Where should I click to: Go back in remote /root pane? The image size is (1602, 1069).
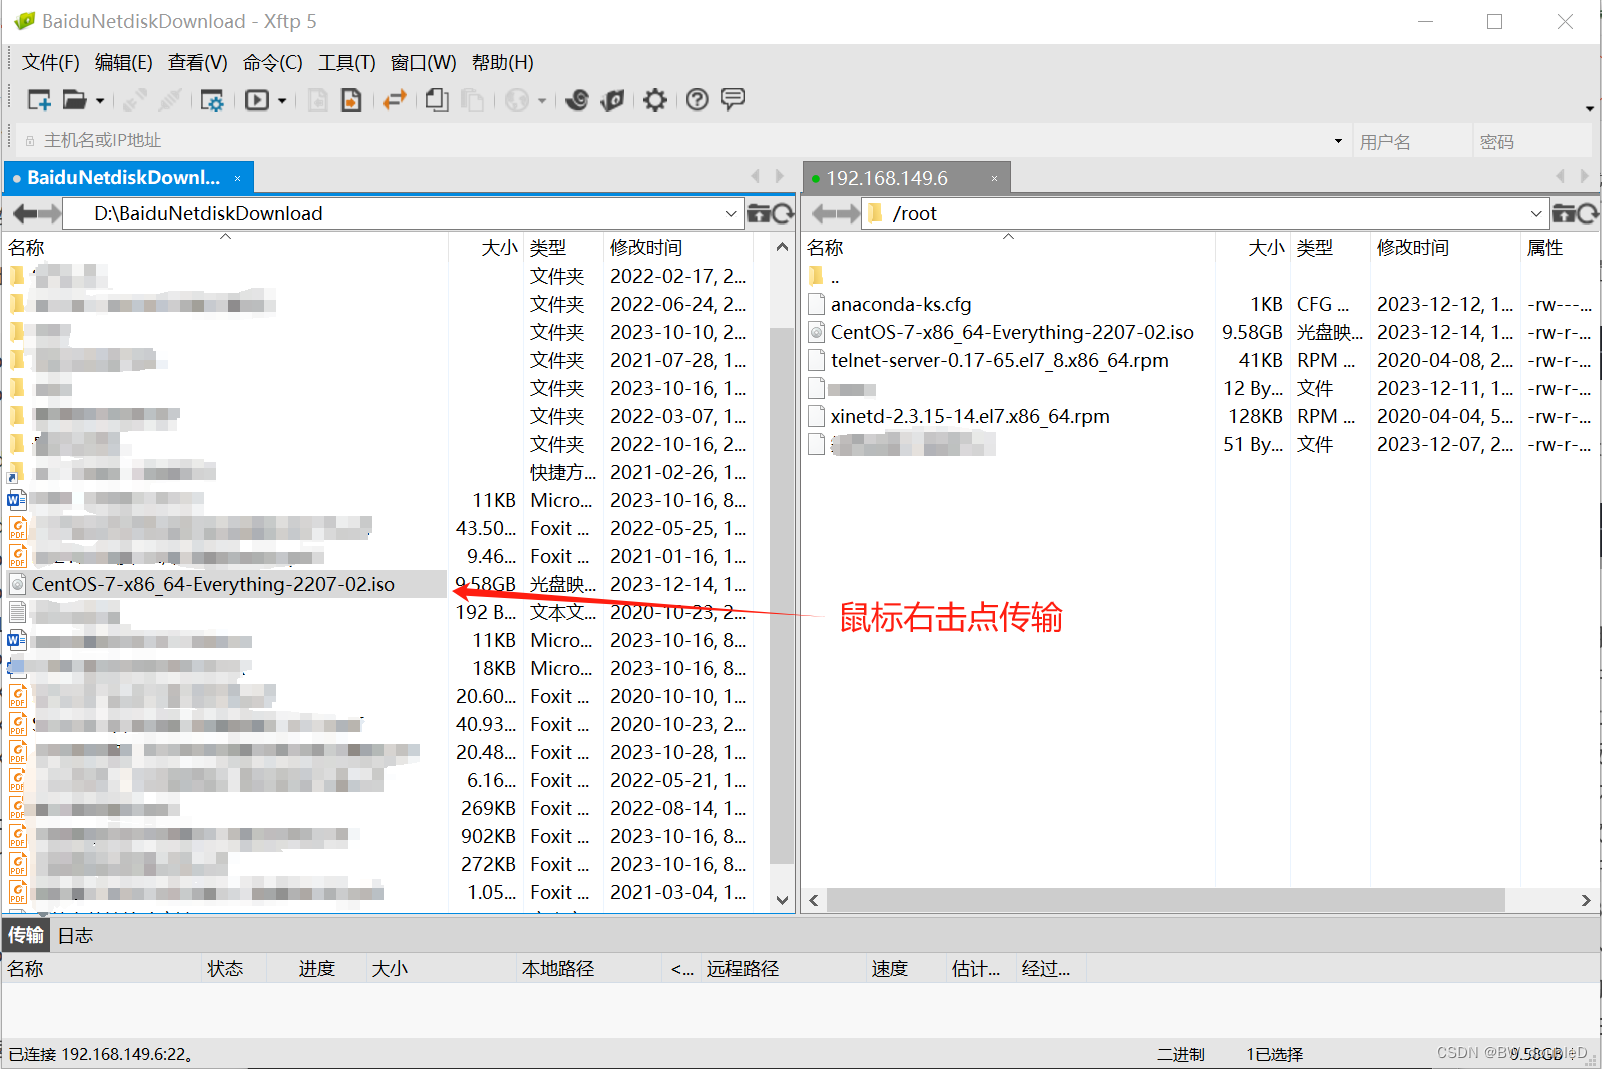pyautogui.click(x=824, y=213)
